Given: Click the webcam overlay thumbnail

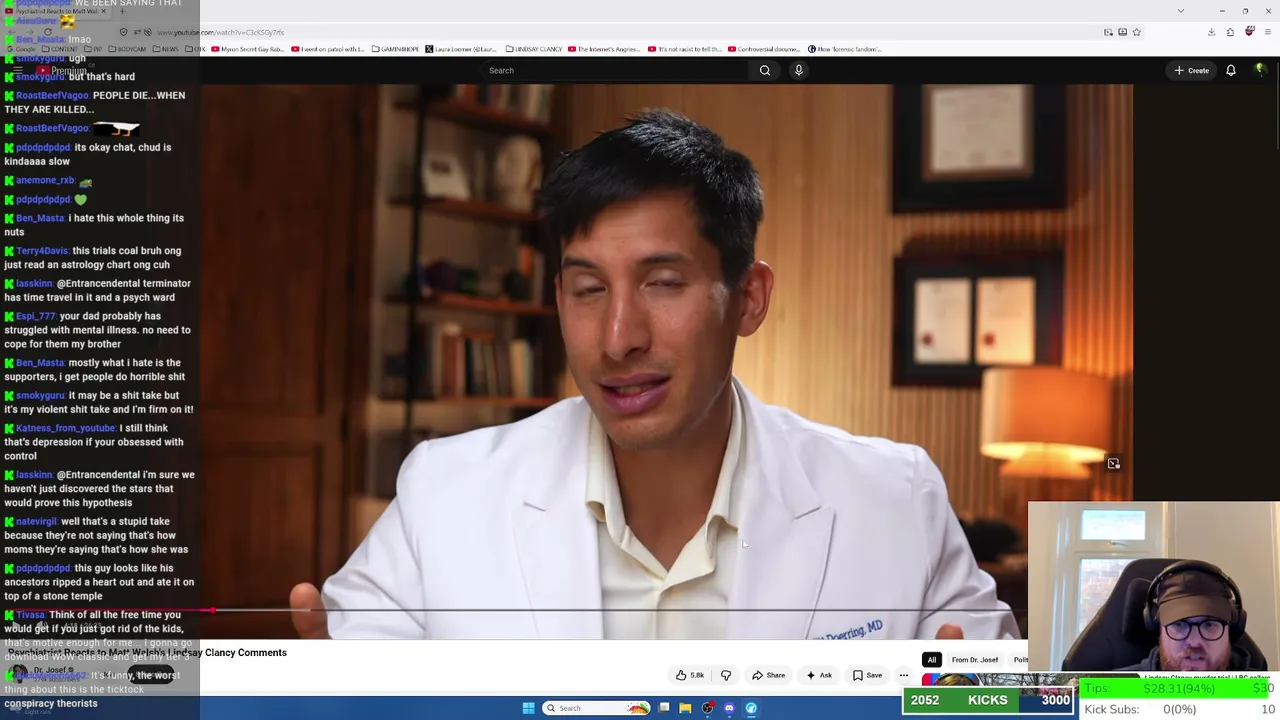Looking at the screenshot, I should pyautogui.click(x=1154, y=588).
